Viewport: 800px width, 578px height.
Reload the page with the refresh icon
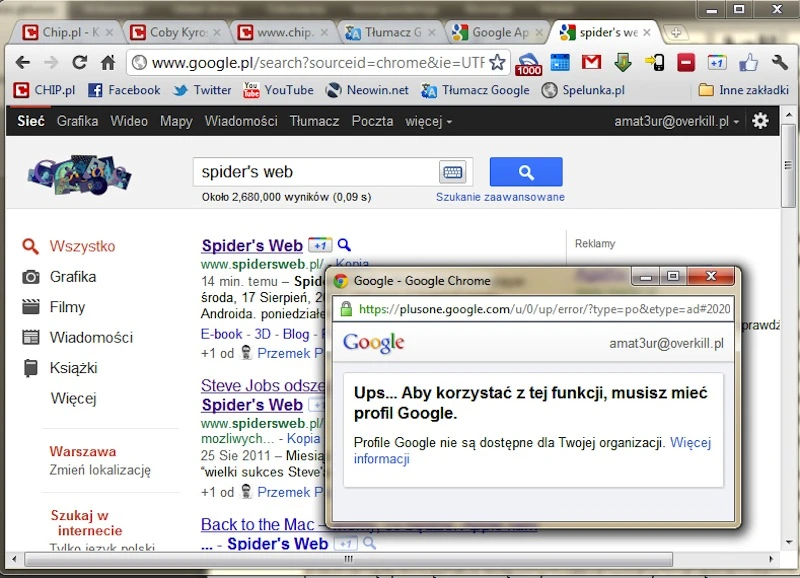(x=79, y=62)
